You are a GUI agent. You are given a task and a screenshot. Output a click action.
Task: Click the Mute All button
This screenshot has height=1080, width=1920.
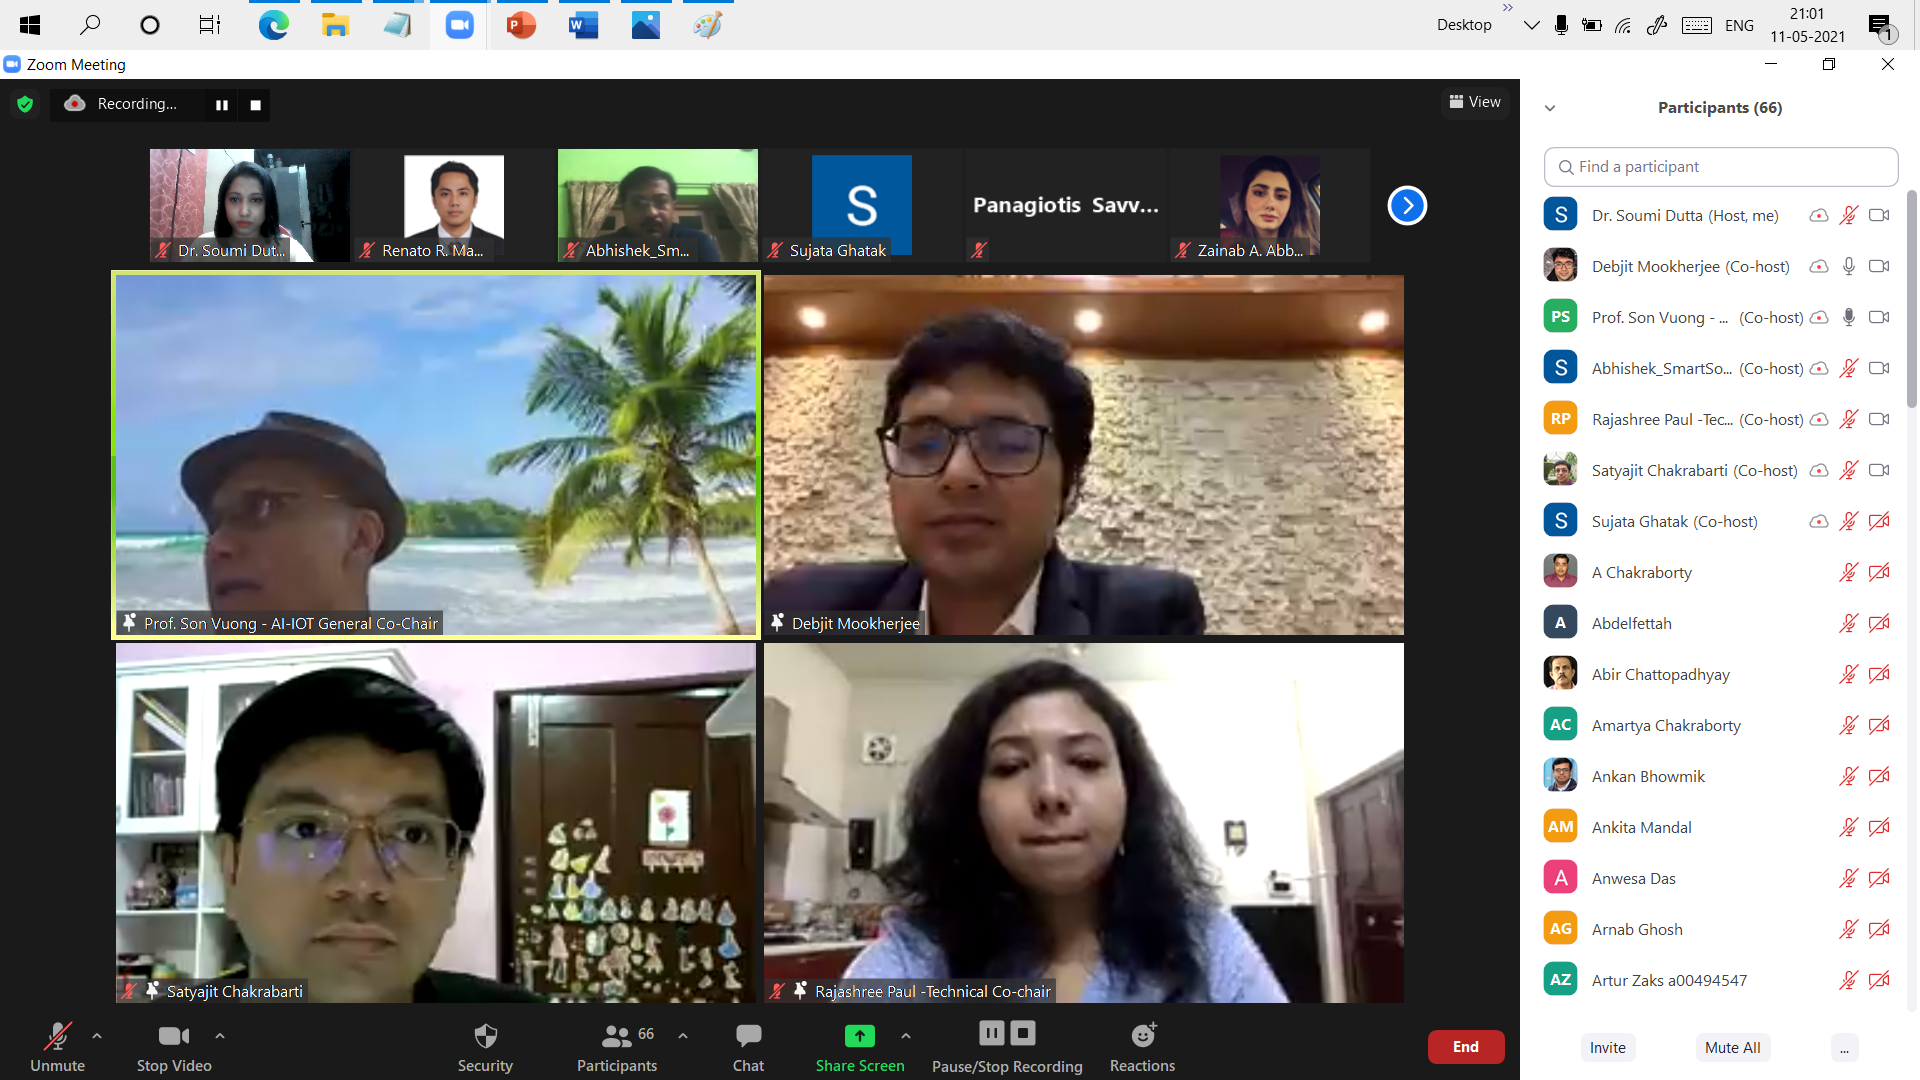(x=1733, y=1048)
